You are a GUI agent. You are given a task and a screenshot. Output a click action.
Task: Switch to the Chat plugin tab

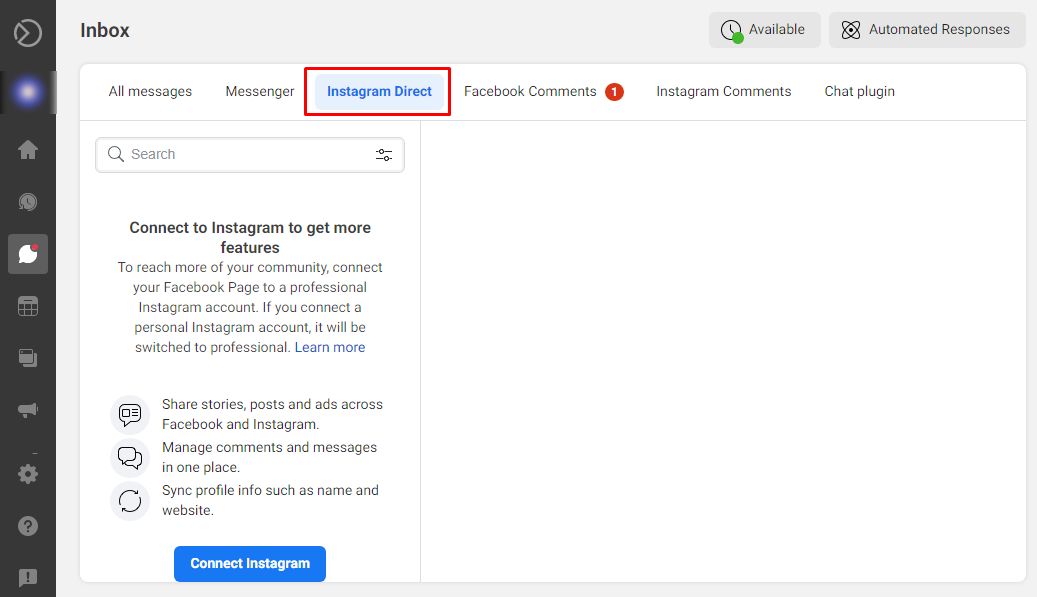coord(859,91)
